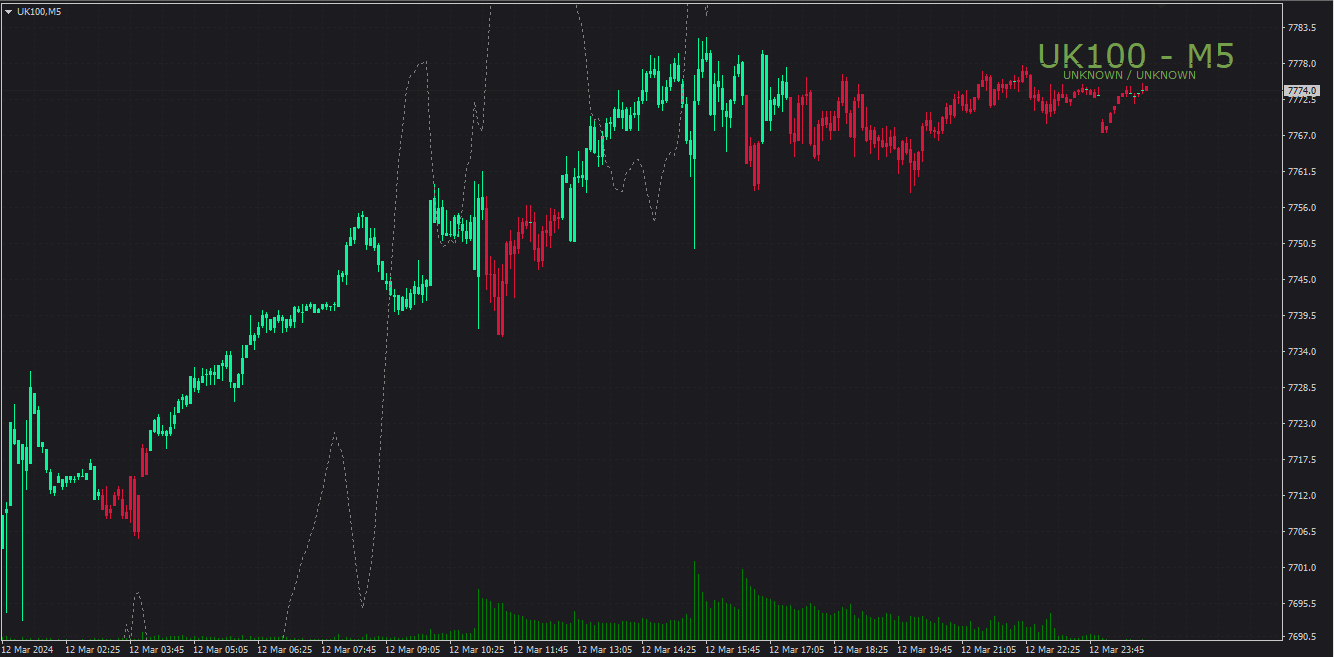Viewport: 1334px width, 657px height.
Task: Select the 12 Mar 2024 date label
Action: pos(28,649)
